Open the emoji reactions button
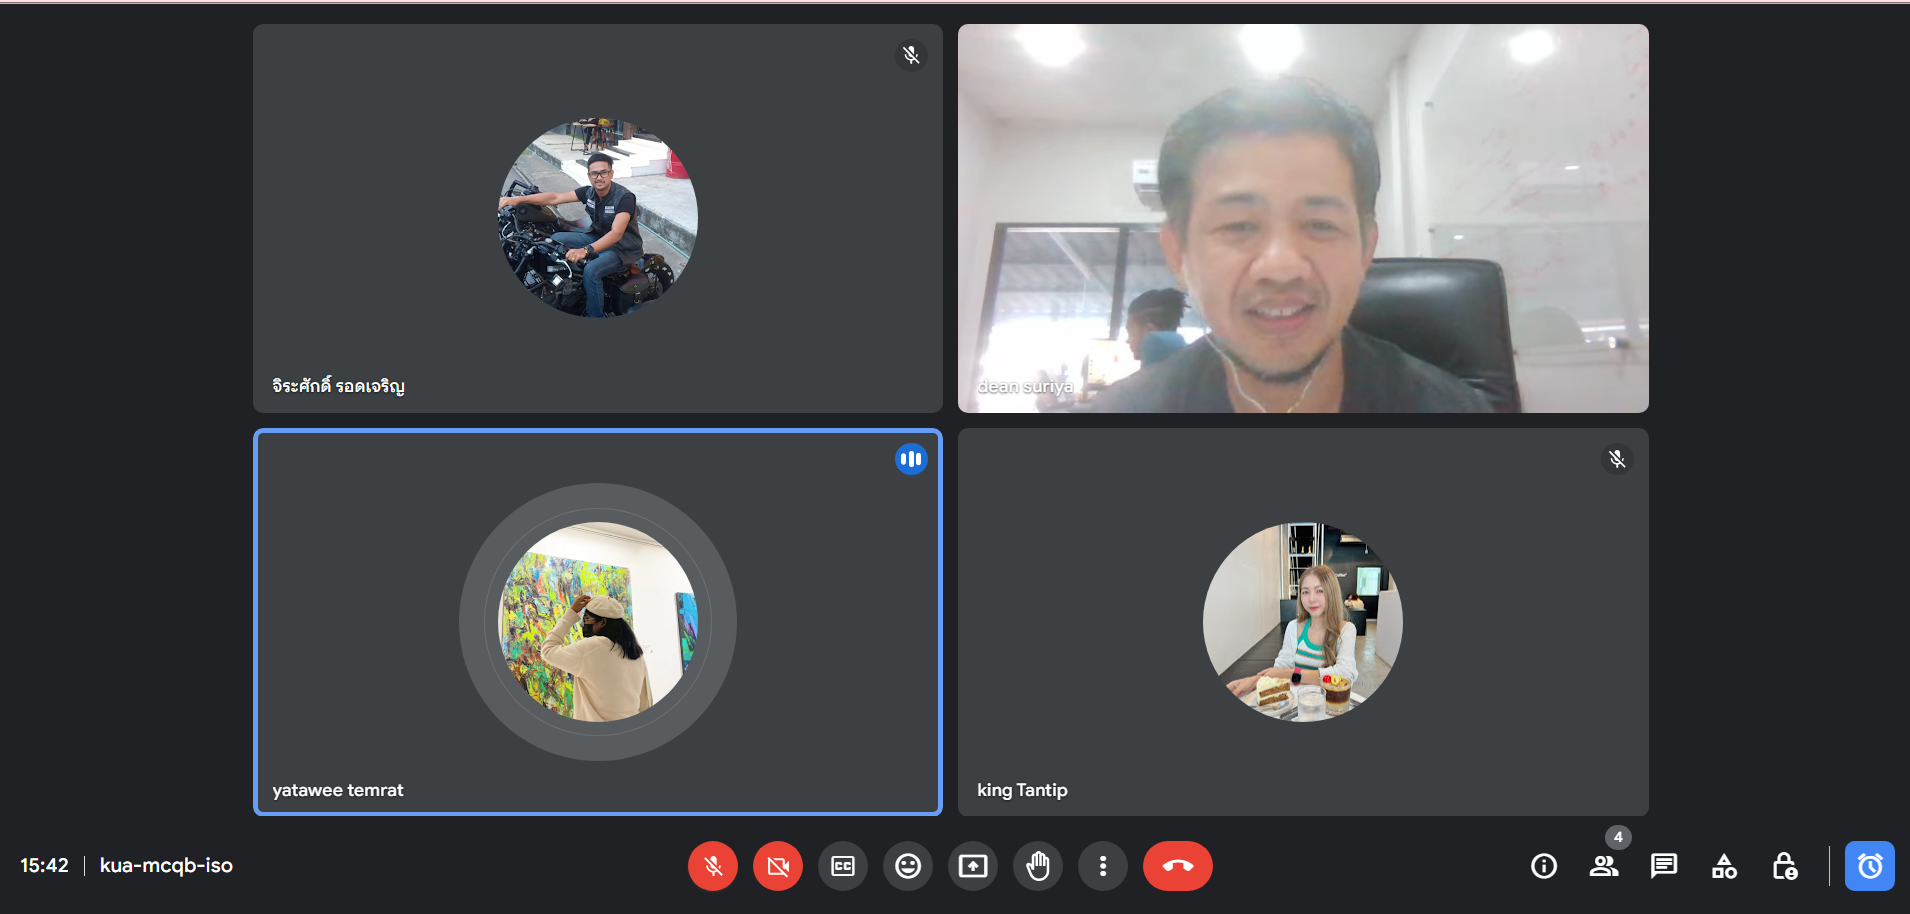Screen dimensions: 1910x914 coord(908,866)
